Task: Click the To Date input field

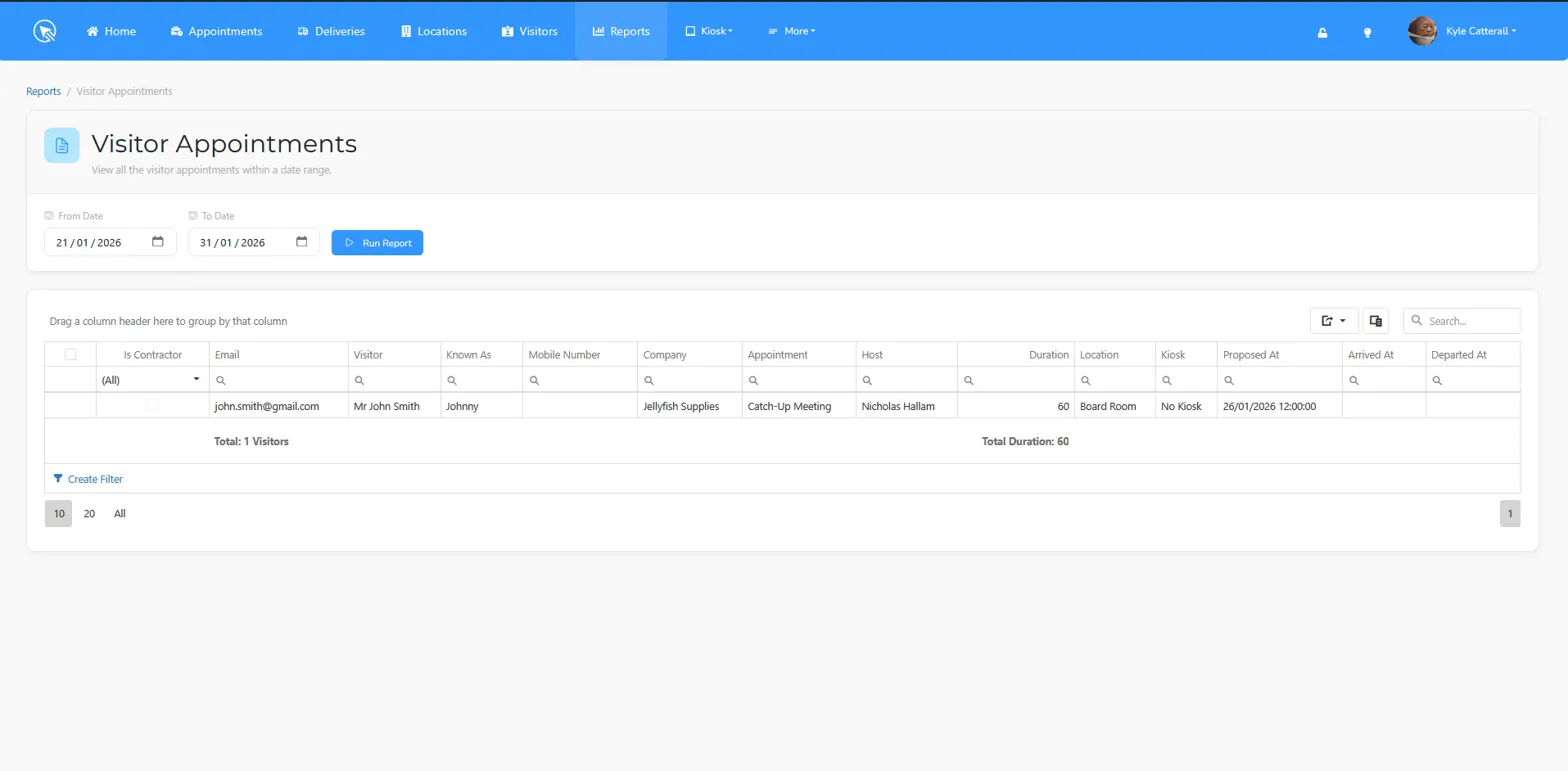Action: click(x=254, y=242)
